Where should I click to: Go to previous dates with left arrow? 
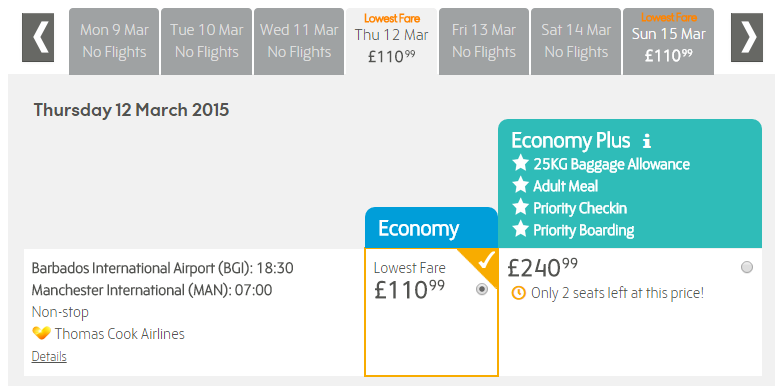(x=38, y=38)
